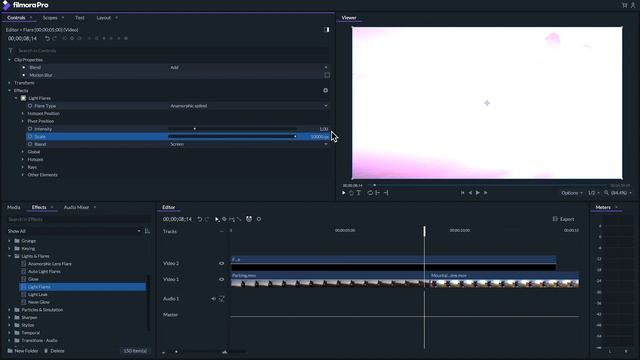Expand the Hotspot Position group

pos(23,113)
